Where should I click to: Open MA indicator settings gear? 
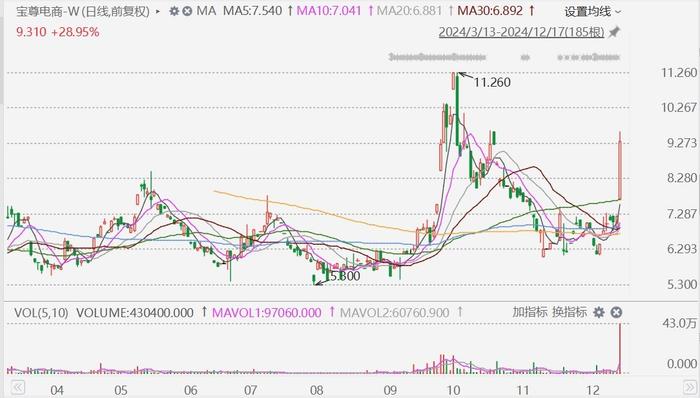(x=174, y=11)
